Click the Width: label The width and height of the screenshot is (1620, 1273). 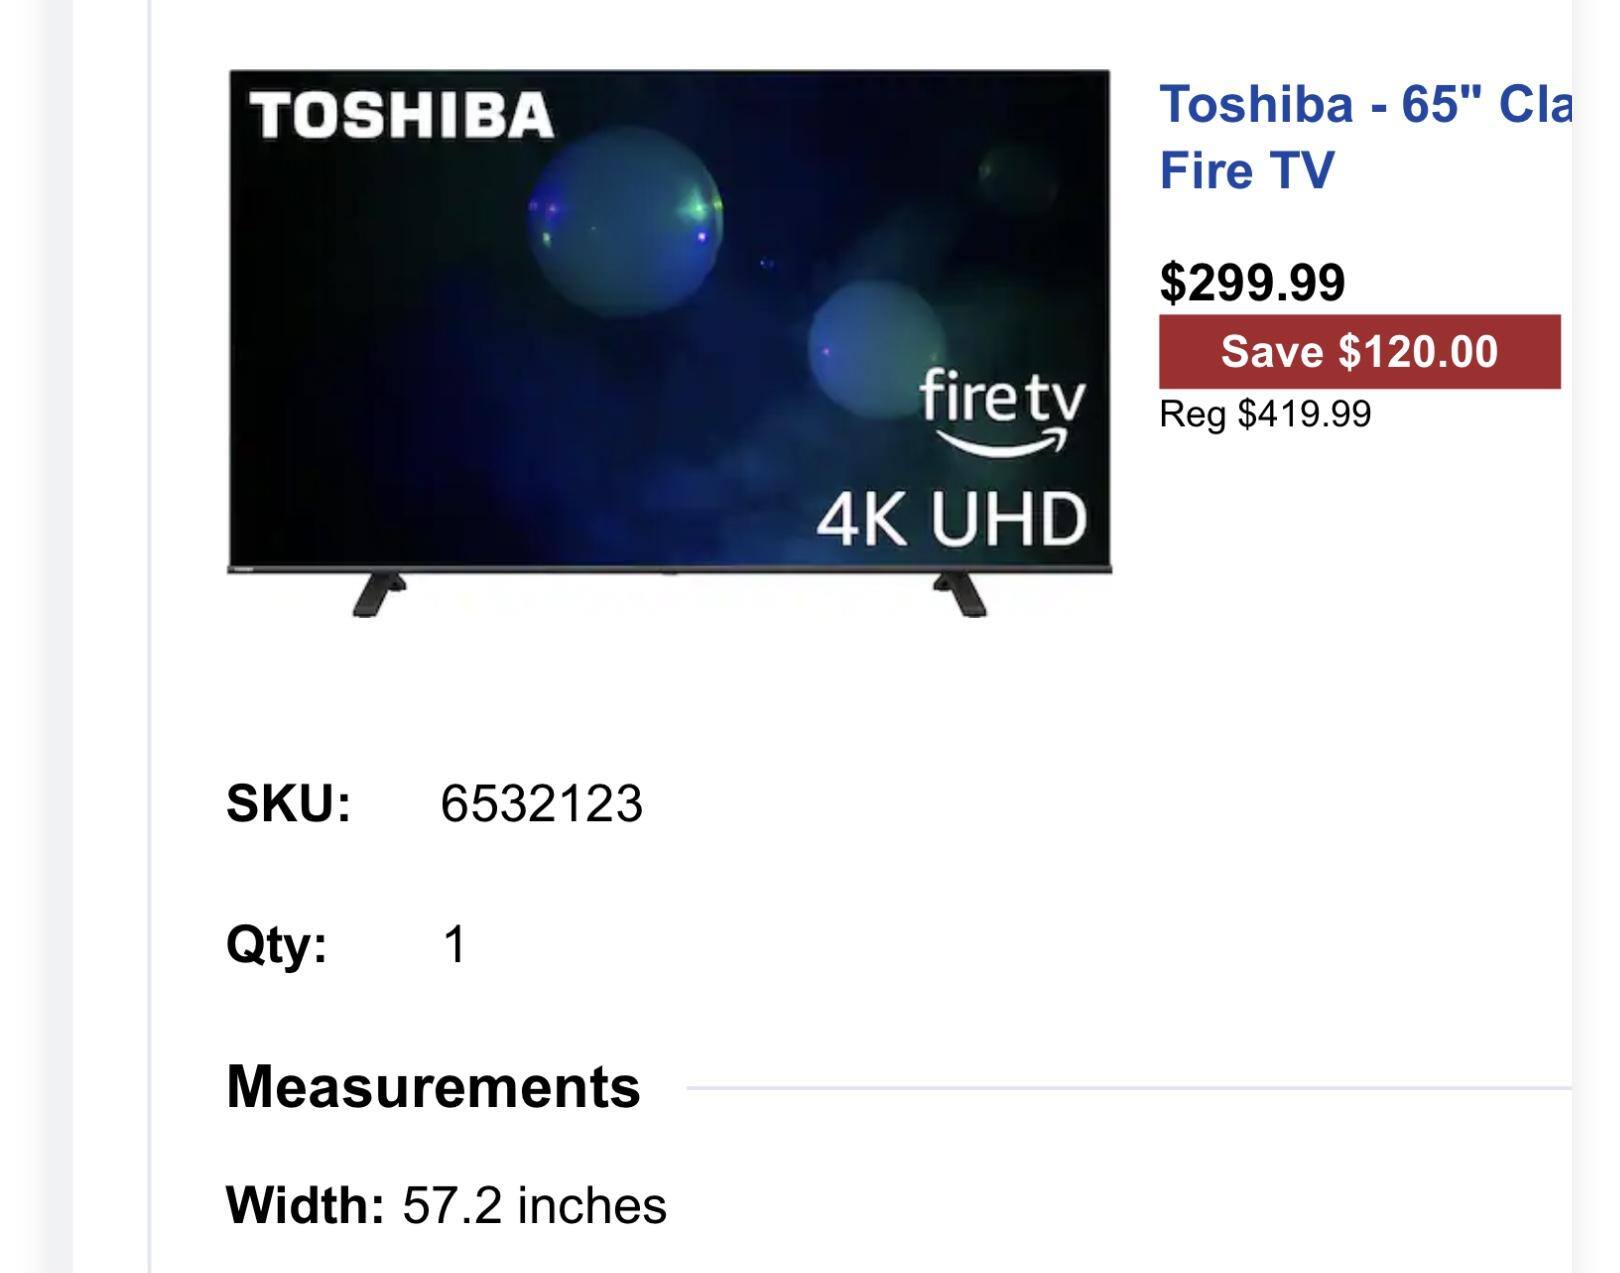[x=305, y=1205]
